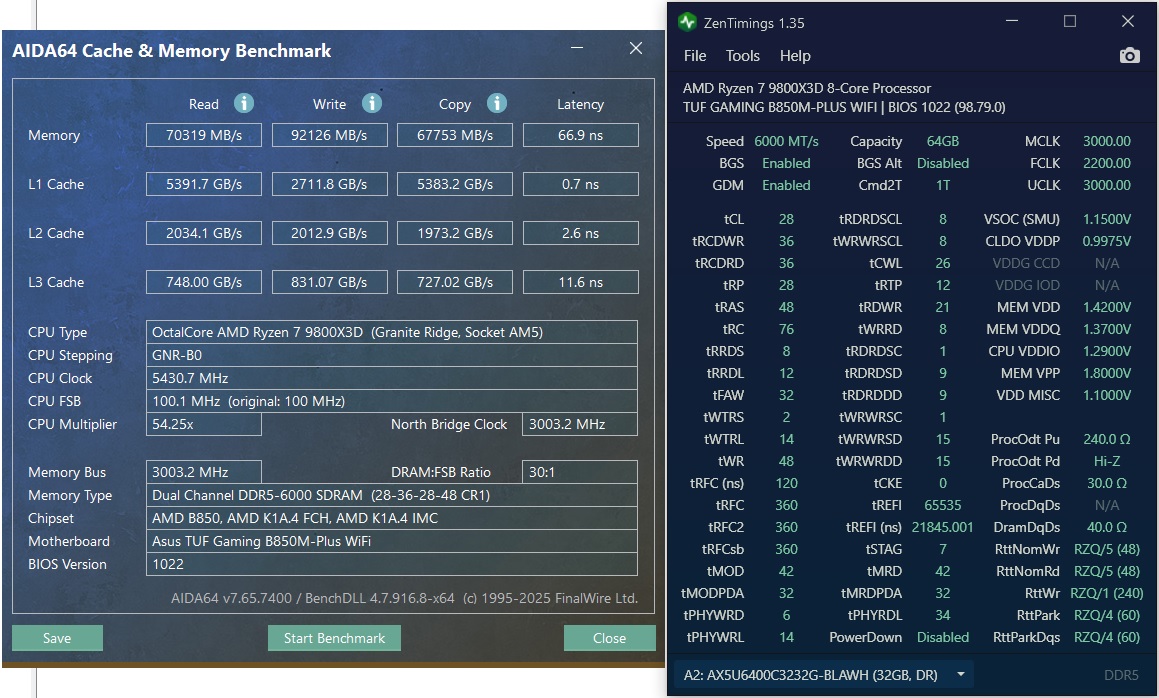The image size is (1159, 698).
Task: Open the File menu in ZenTimings
Action: 695,56
